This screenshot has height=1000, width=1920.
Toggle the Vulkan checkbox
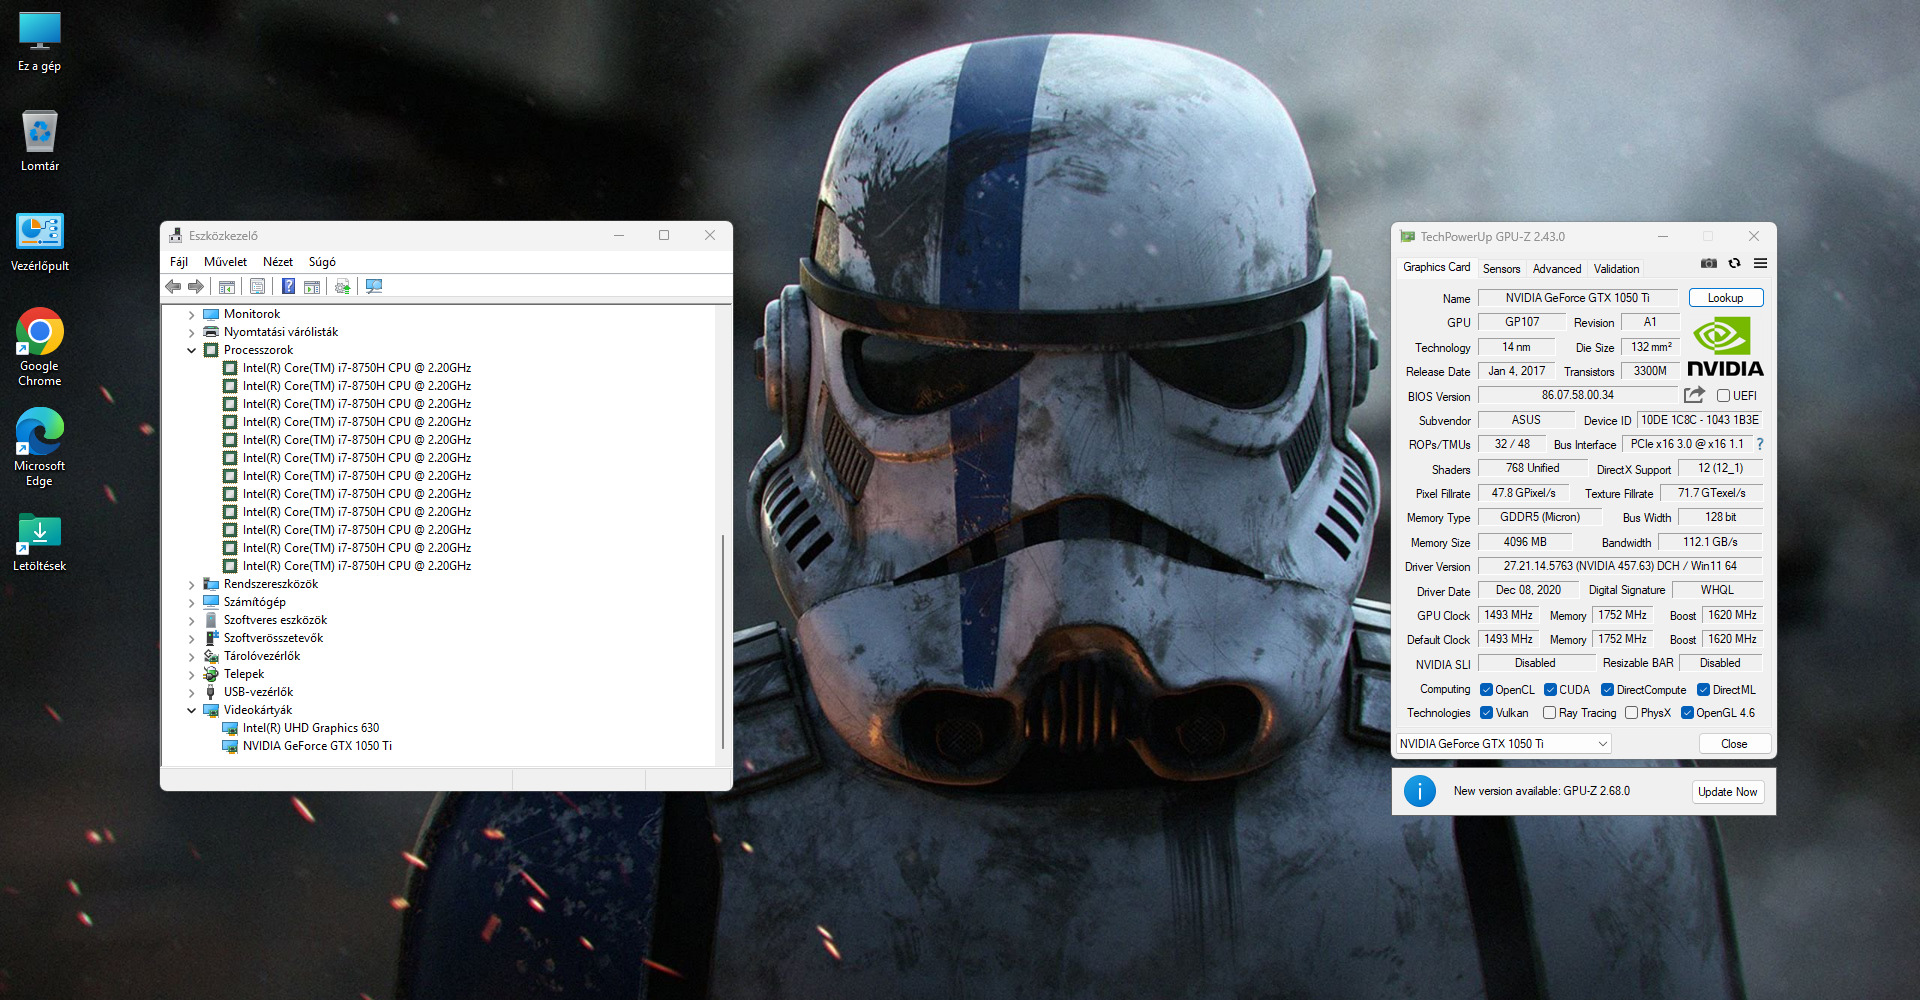pyautogui.click(x=1486, y=713)
